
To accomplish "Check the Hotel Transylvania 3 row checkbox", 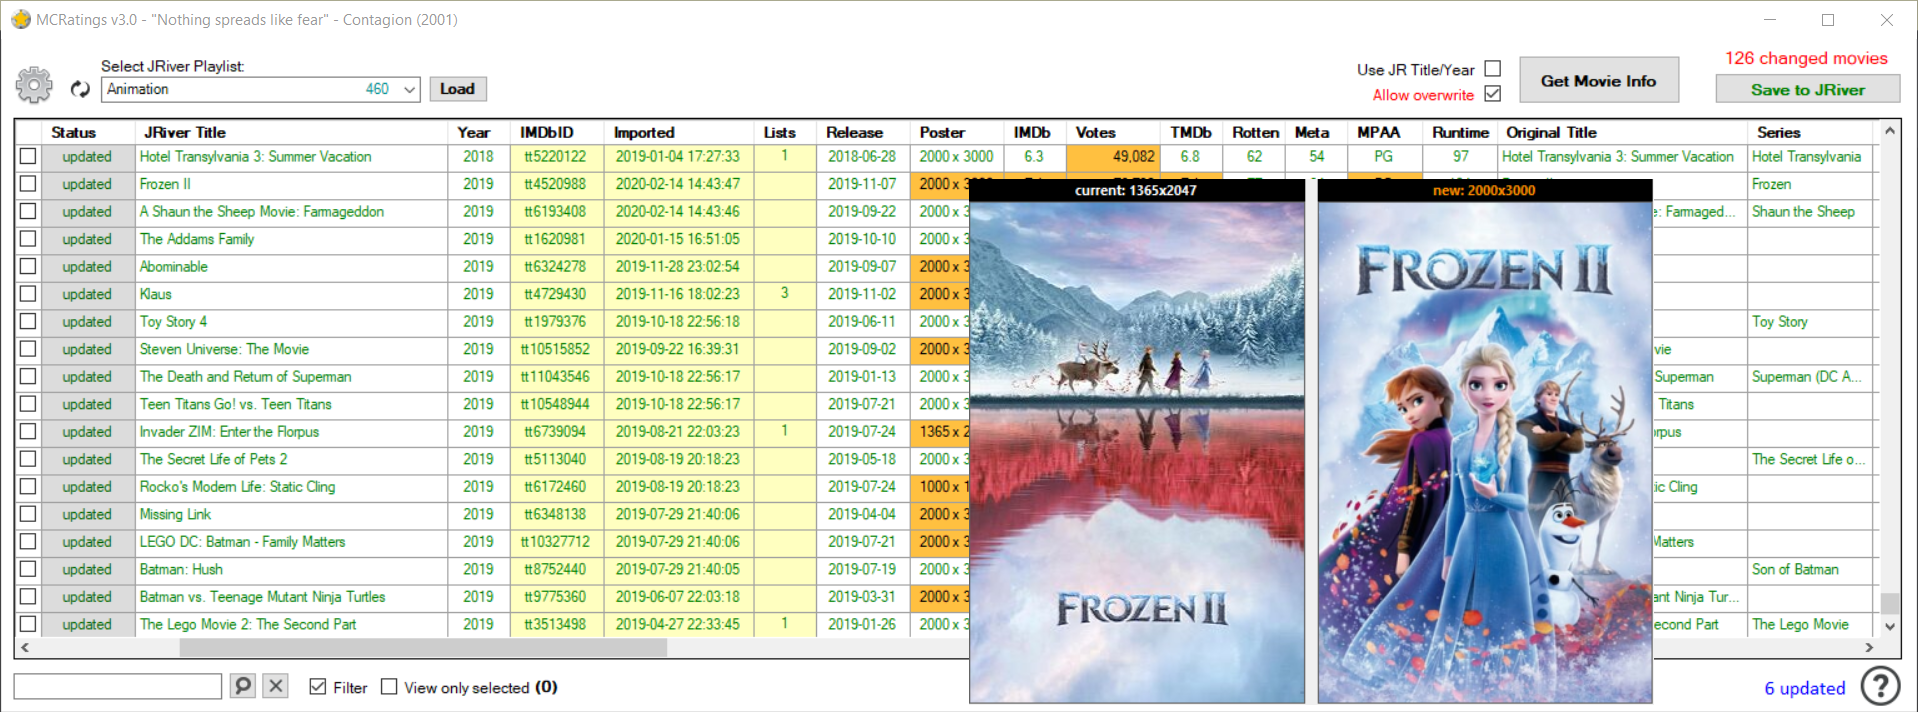I will point(28,157).
